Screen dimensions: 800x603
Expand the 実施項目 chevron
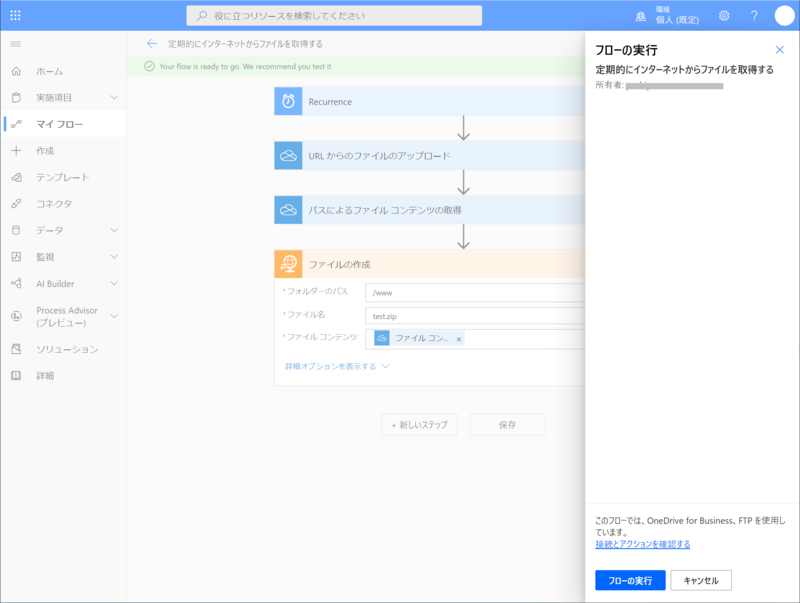(x=114, y=97)
